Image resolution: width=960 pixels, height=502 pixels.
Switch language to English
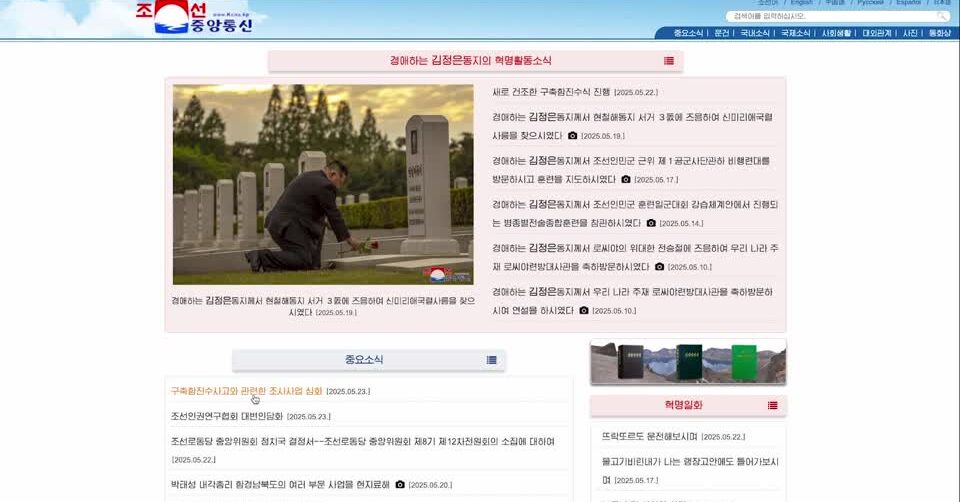801,3
